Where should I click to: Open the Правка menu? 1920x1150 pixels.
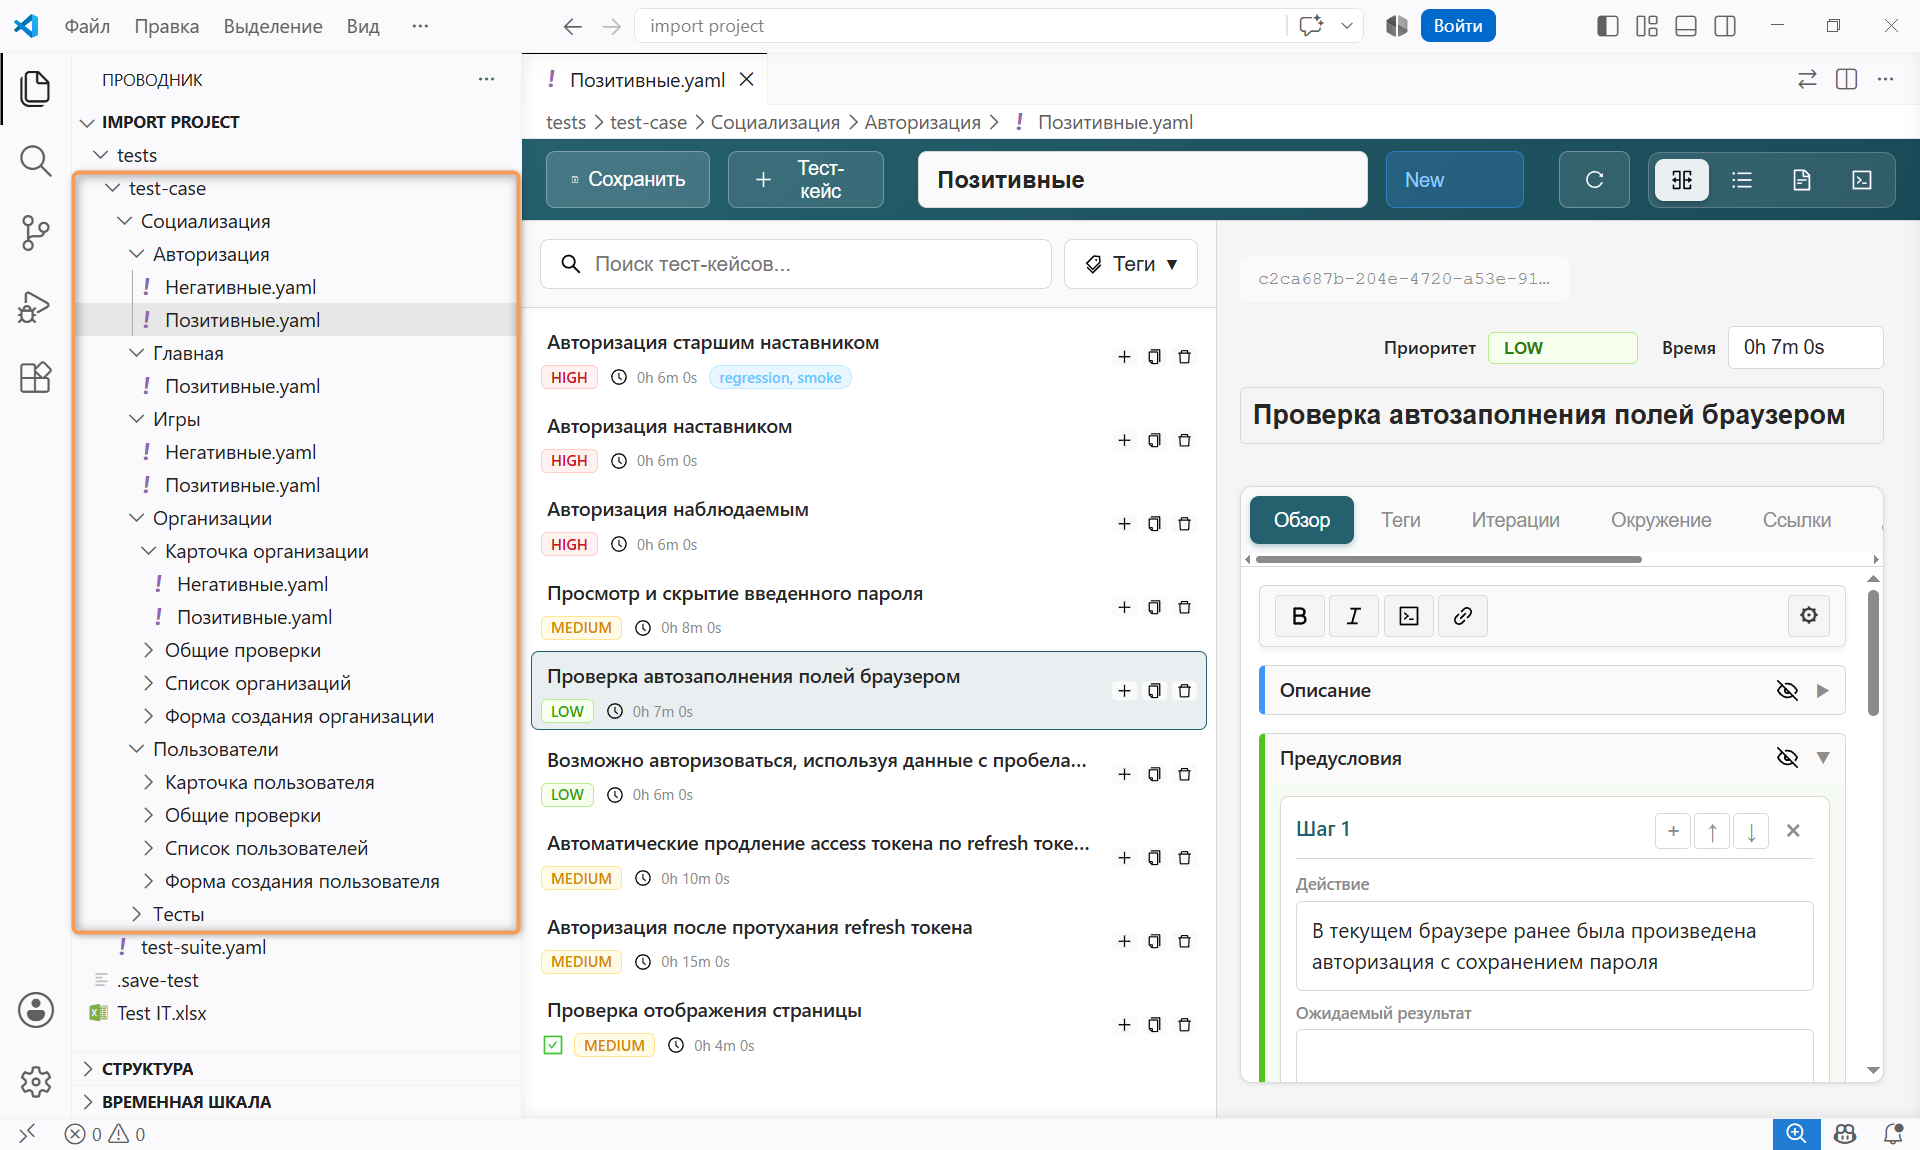click(x=166, y=26)
